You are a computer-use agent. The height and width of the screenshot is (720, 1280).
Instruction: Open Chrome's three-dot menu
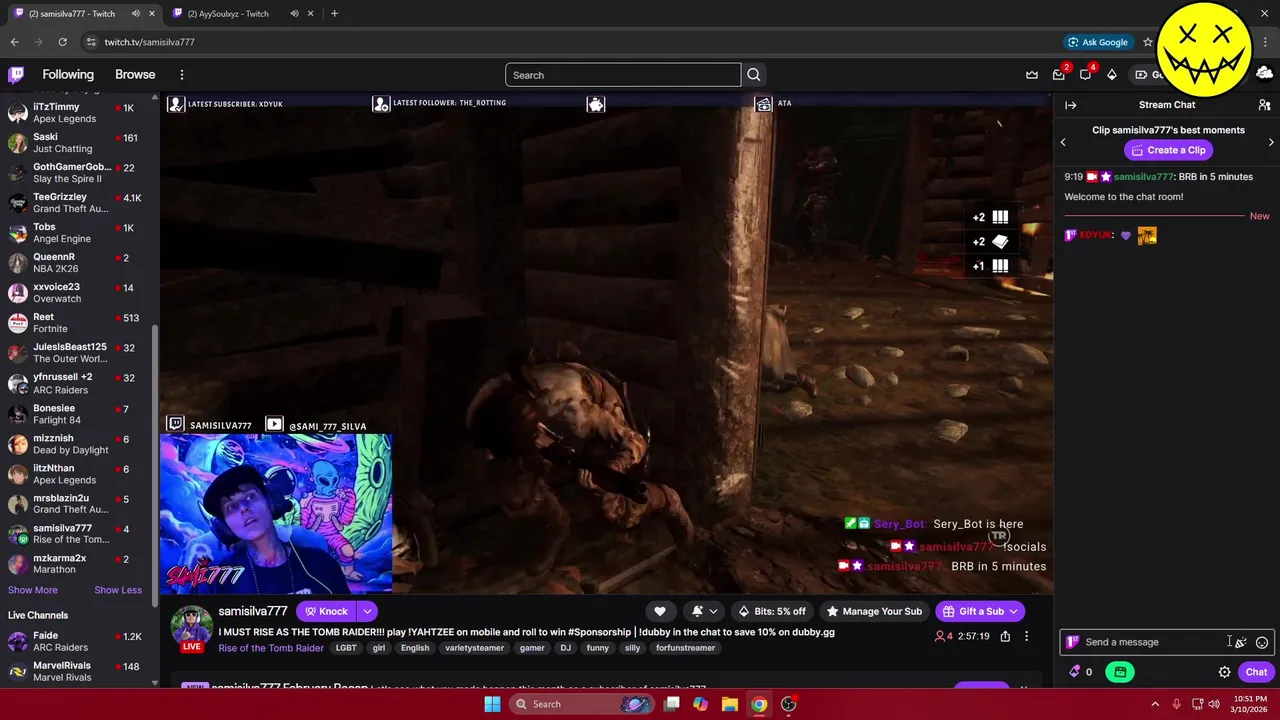click(1266, 42)
